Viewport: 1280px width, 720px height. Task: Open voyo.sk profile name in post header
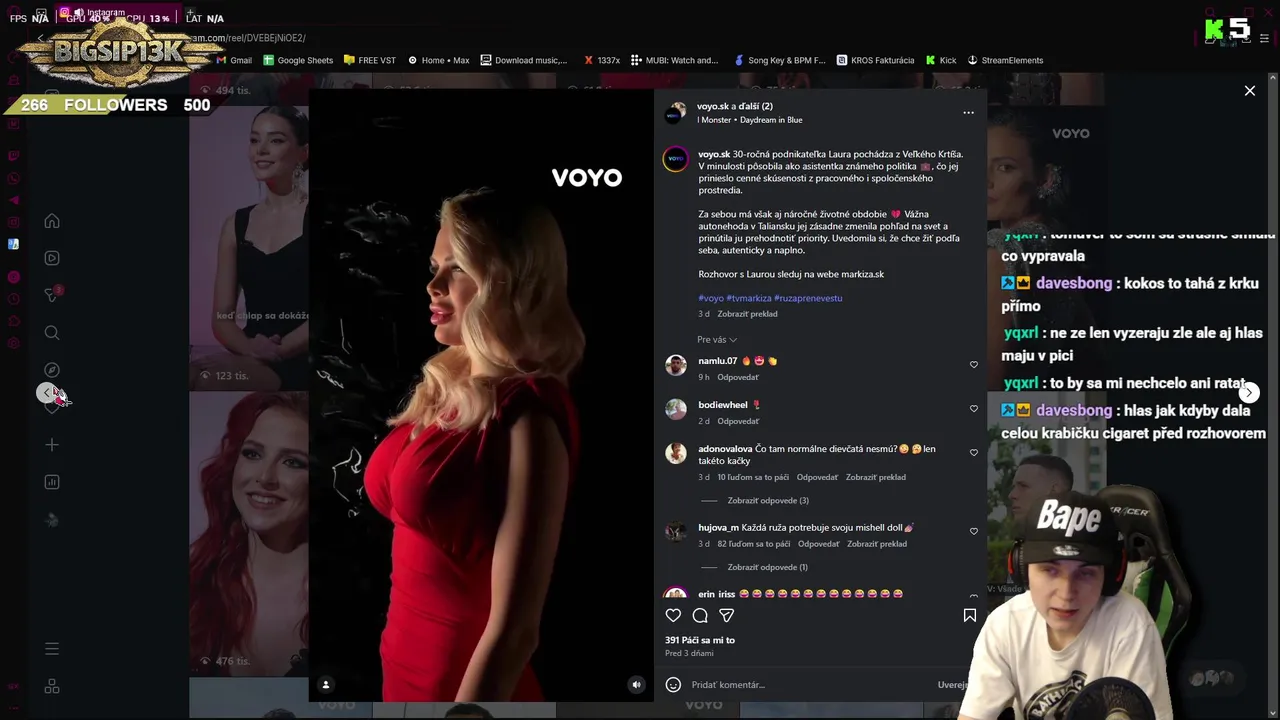click(x=713, y=106)
